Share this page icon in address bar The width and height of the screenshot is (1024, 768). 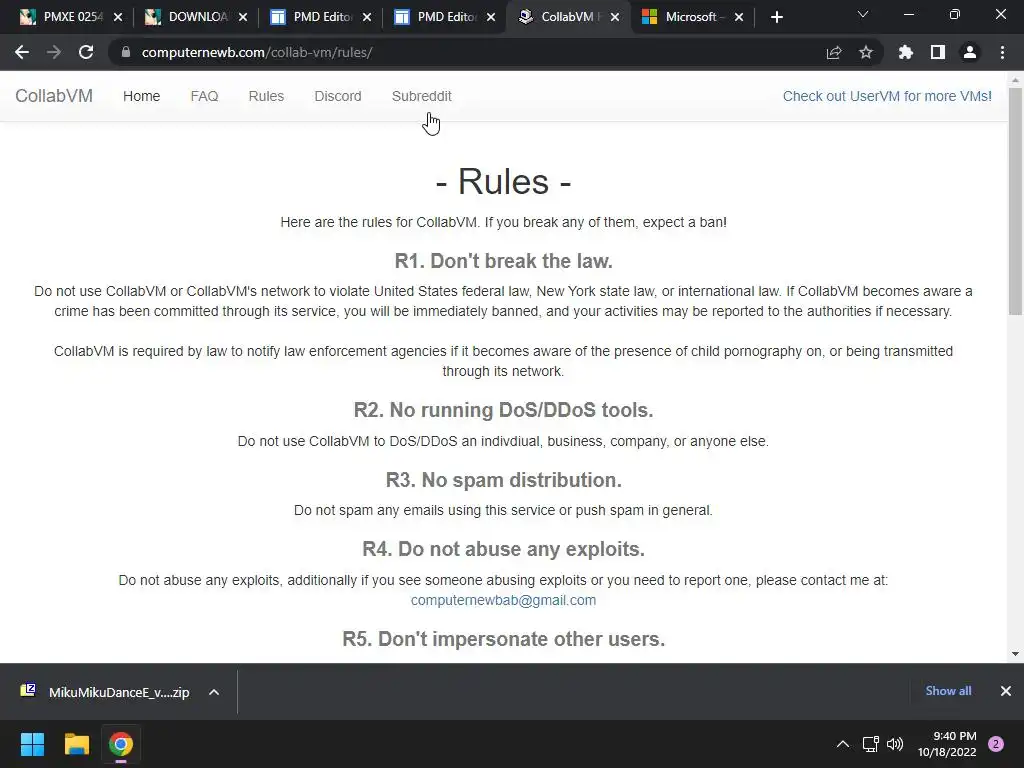click(x=834, y=52)
